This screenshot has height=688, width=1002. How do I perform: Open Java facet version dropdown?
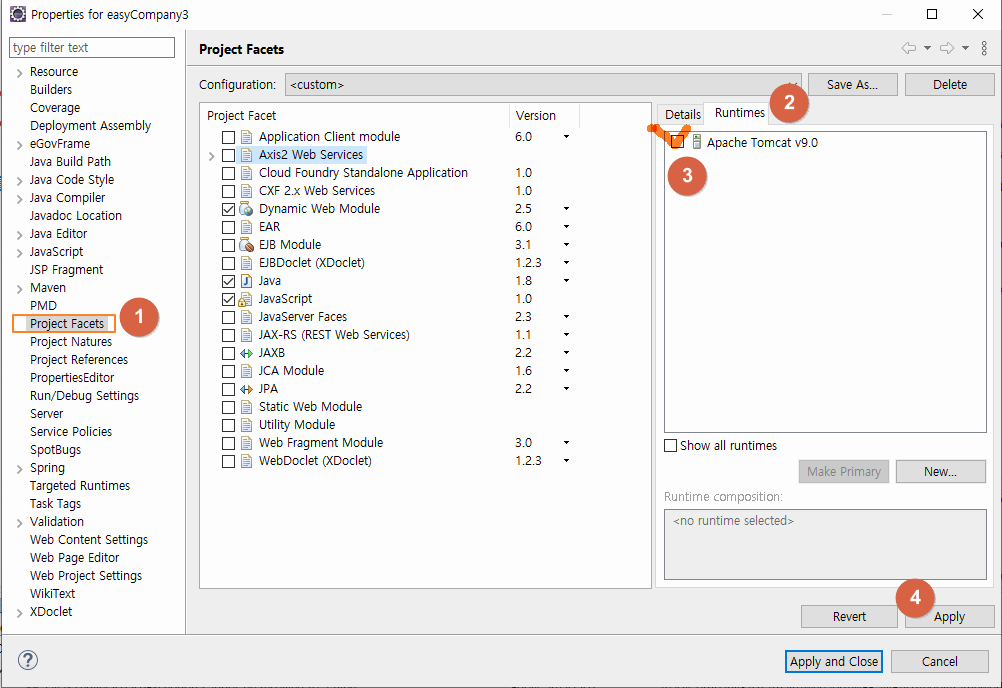[x=566, y=281]
